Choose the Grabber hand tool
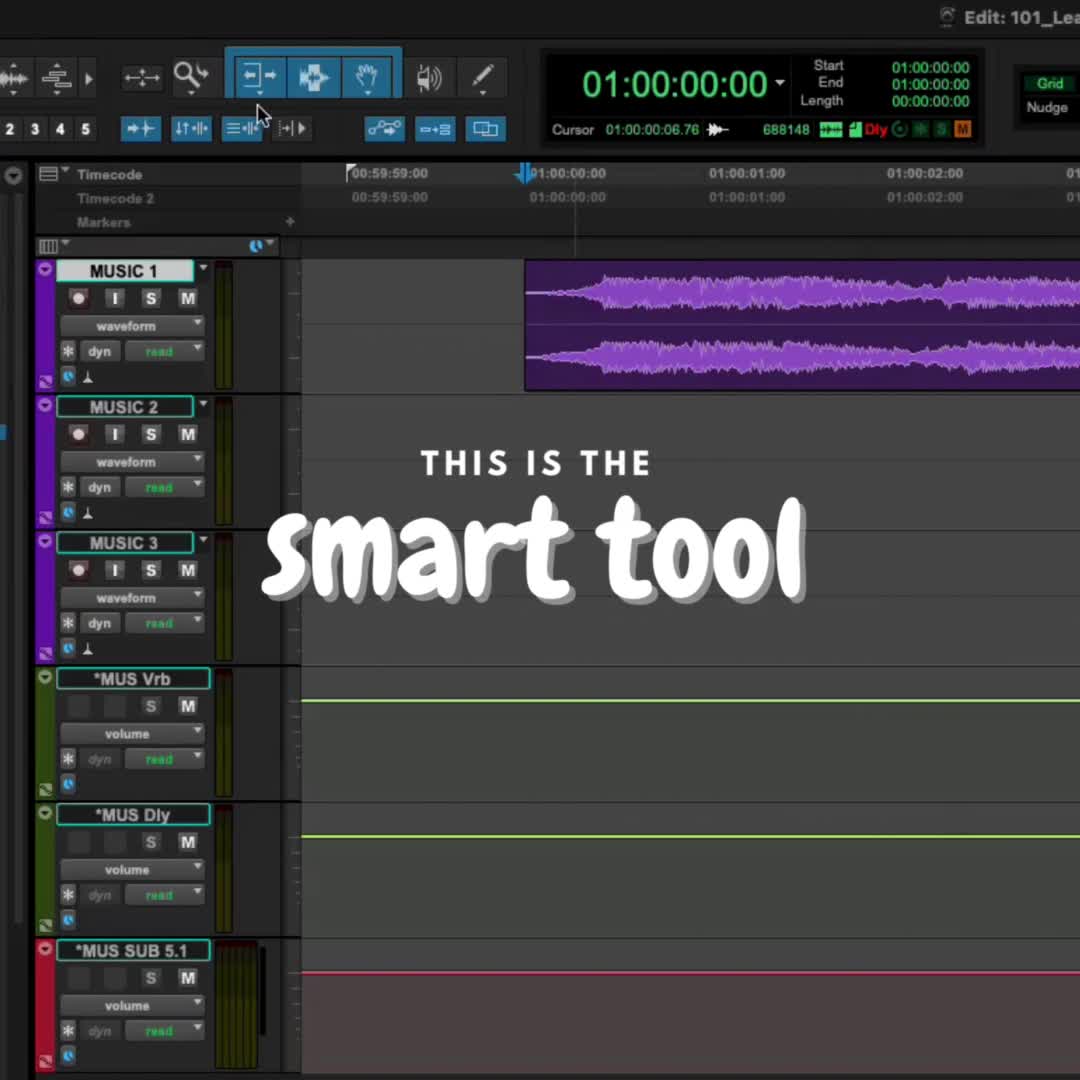Viewport: 1080px width, 1080px height. (x=367, y=76)
